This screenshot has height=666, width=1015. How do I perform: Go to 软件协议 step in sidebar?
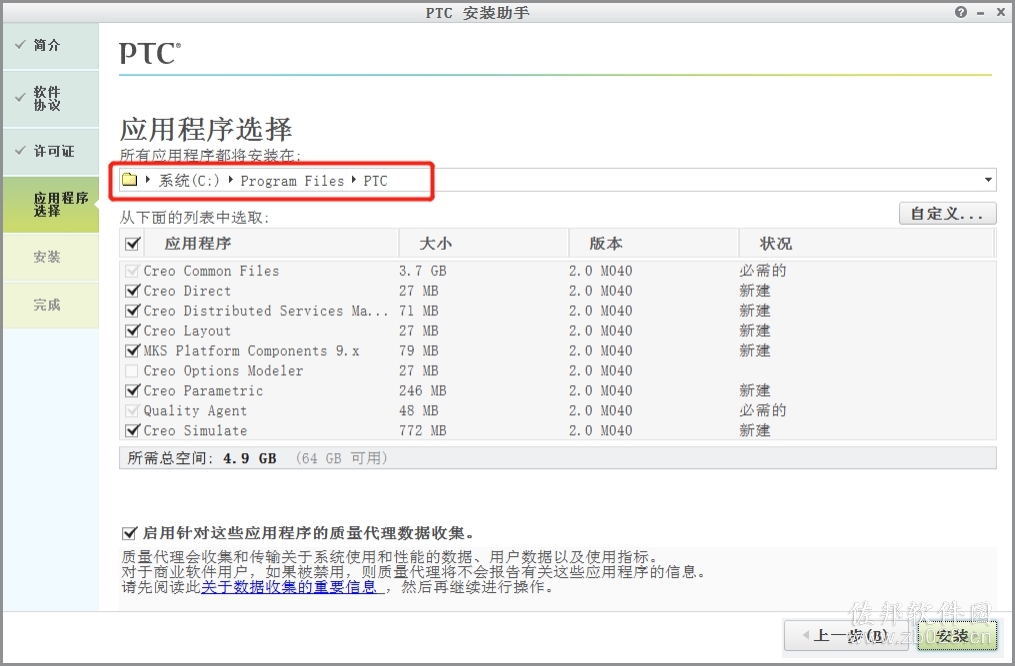point(51,98)
